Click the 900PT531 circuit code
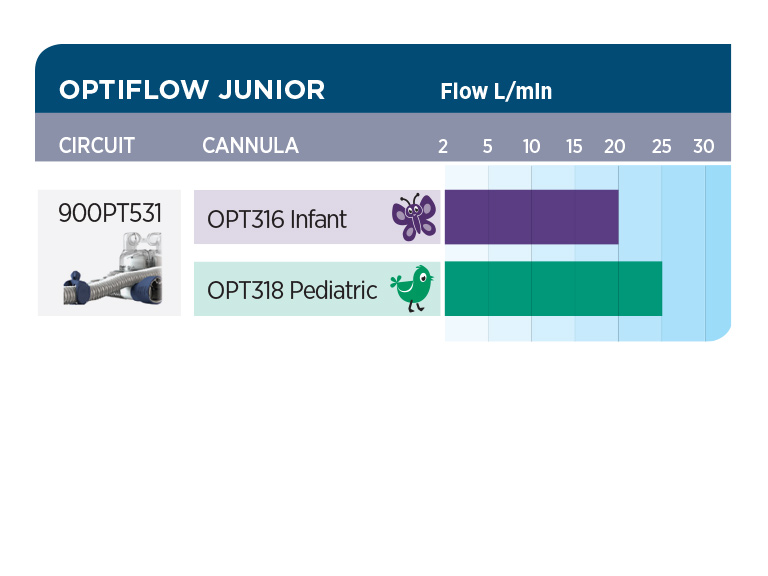The width and height of the screenshot is (768, 576). [x=110, y=213]
